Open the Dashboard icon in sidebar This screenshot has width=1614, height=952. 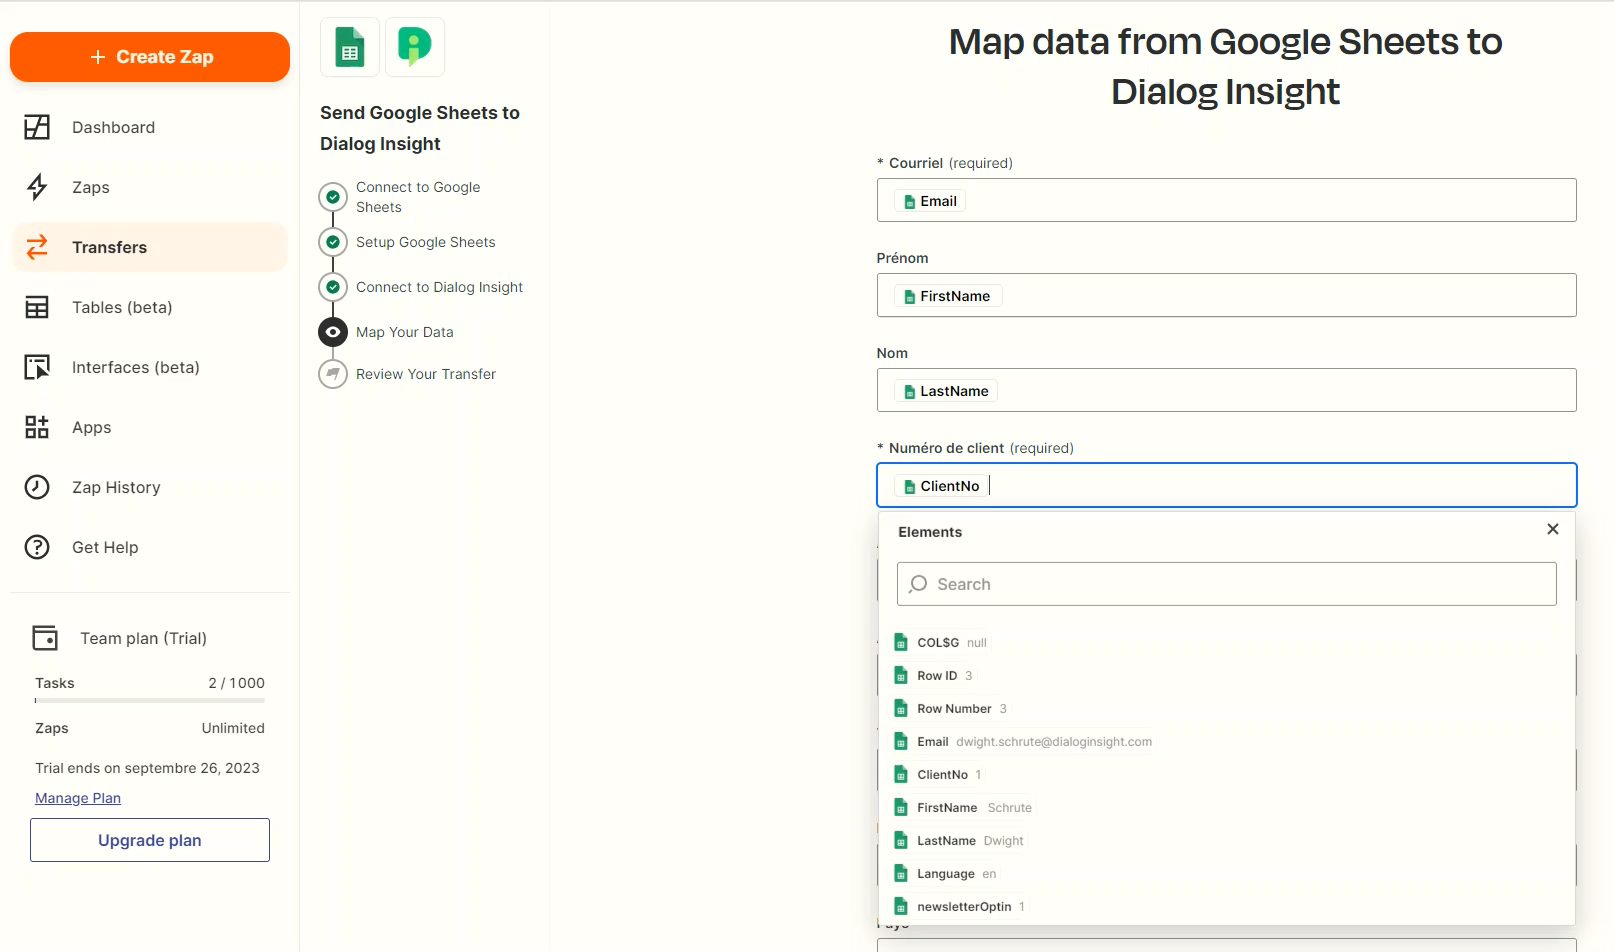[37, 127]
